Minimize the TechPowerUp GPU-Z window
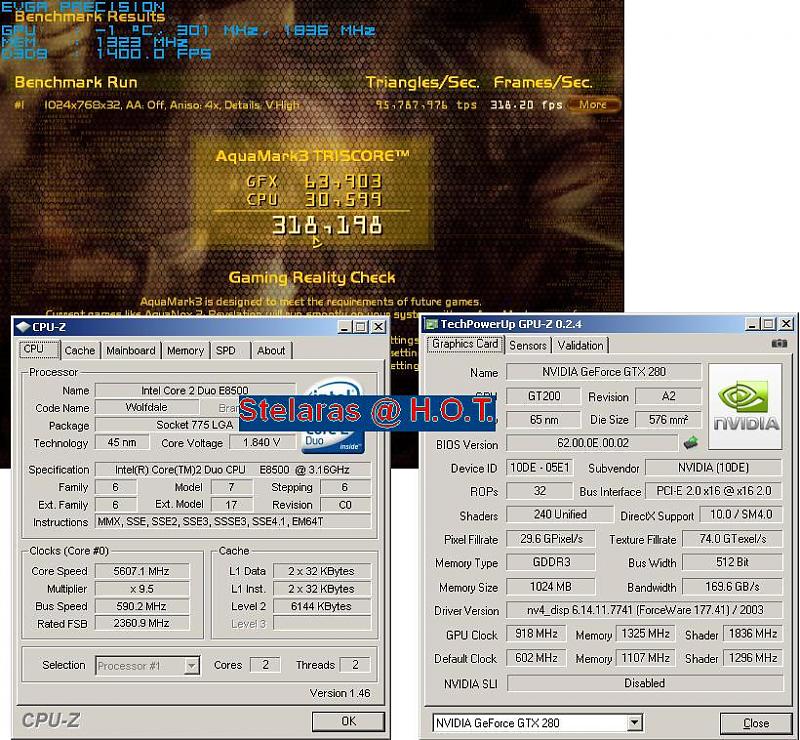The height and width of the screenshot is (740, 800). pyautogui.click(x=753, y=324)
